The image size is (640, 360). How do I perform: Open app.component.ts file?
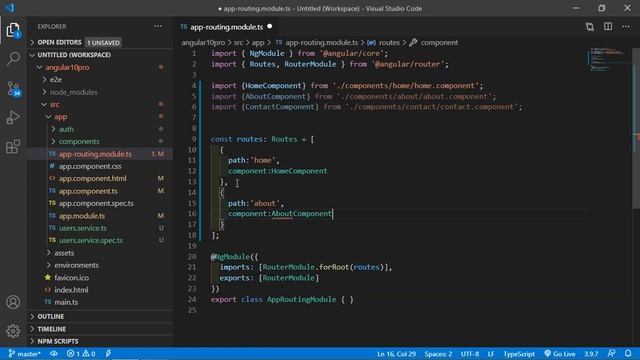coord(100,191)
